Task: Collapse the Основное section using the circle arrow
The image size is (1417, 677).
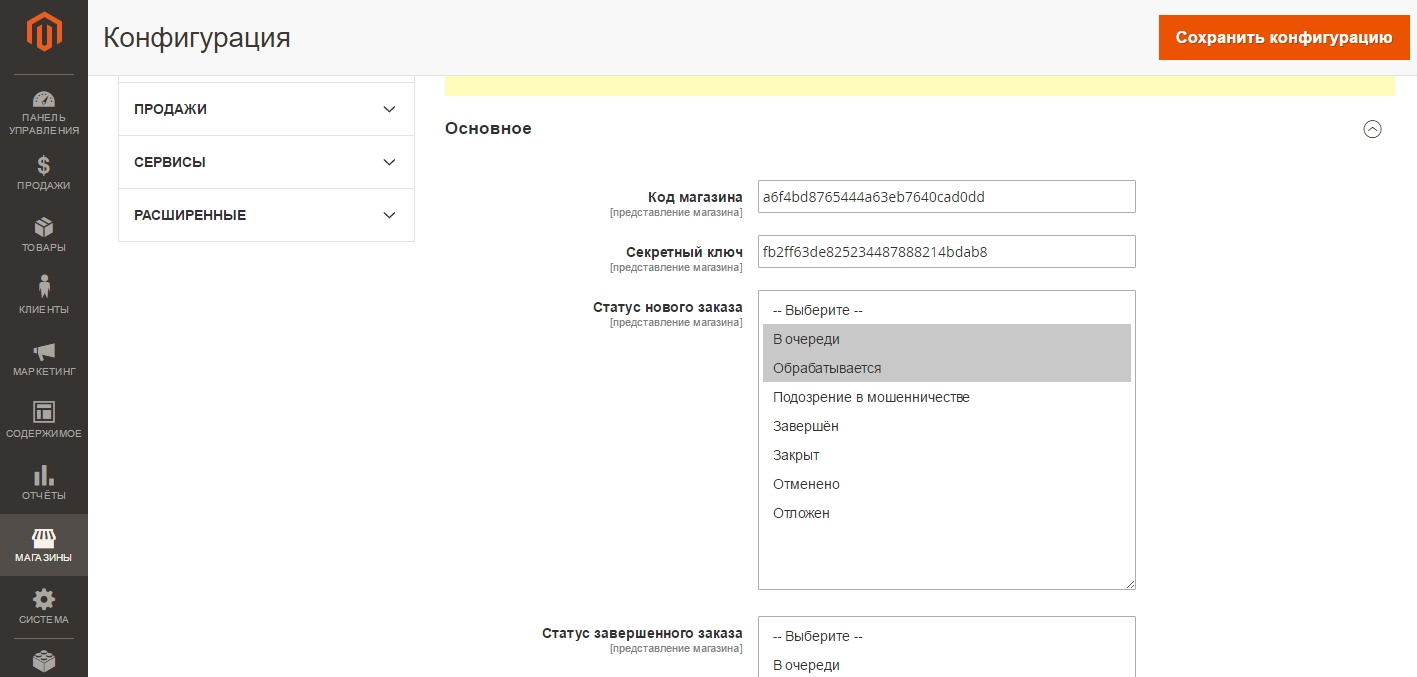Action: point(1372,129)
